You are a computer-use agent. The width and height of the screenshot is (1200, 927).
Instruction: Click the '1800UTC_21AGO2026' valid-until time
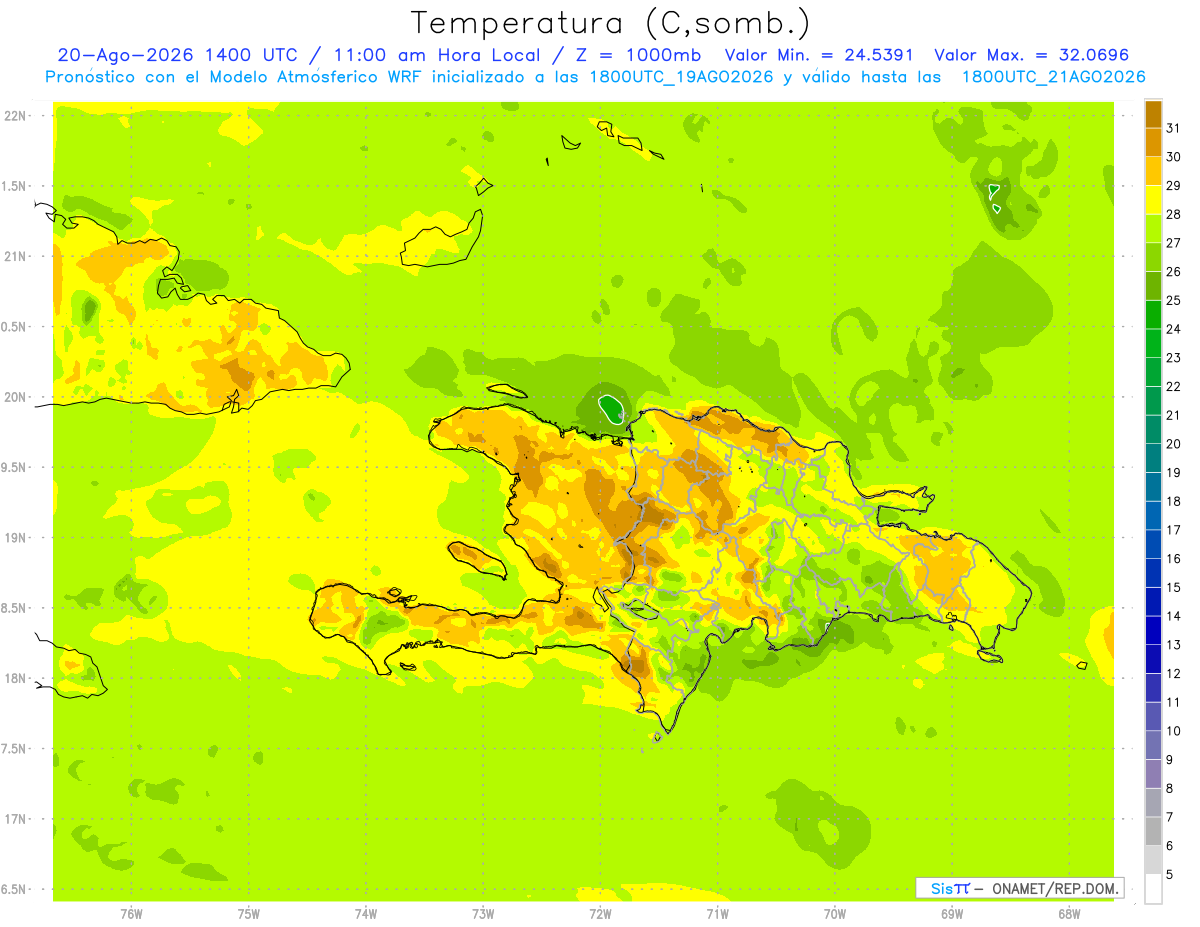(x=1053, y=77)
